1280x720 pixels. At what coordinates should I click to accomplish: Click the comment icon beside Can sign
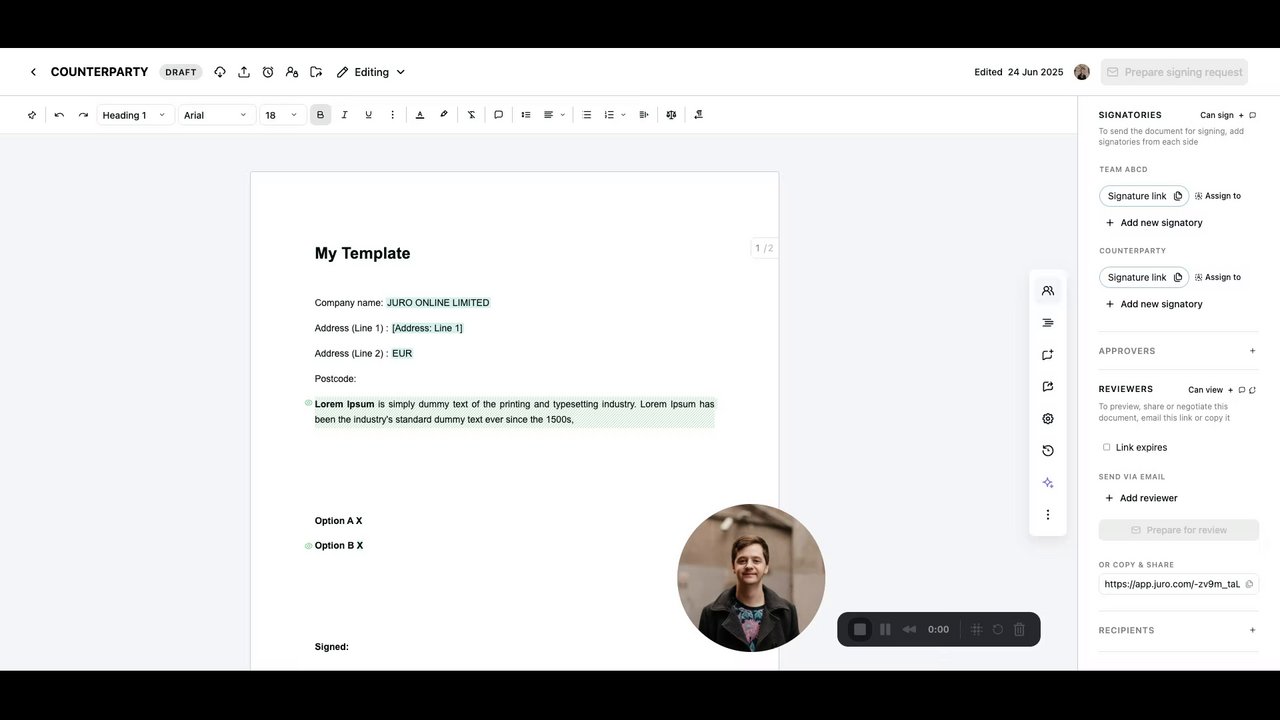coord(1253,115)
